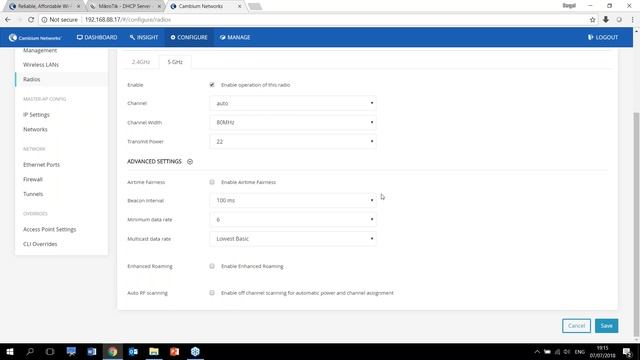Open the Transmit Power dropdown
The image size is (640, 360).
[x=293, y=142]
